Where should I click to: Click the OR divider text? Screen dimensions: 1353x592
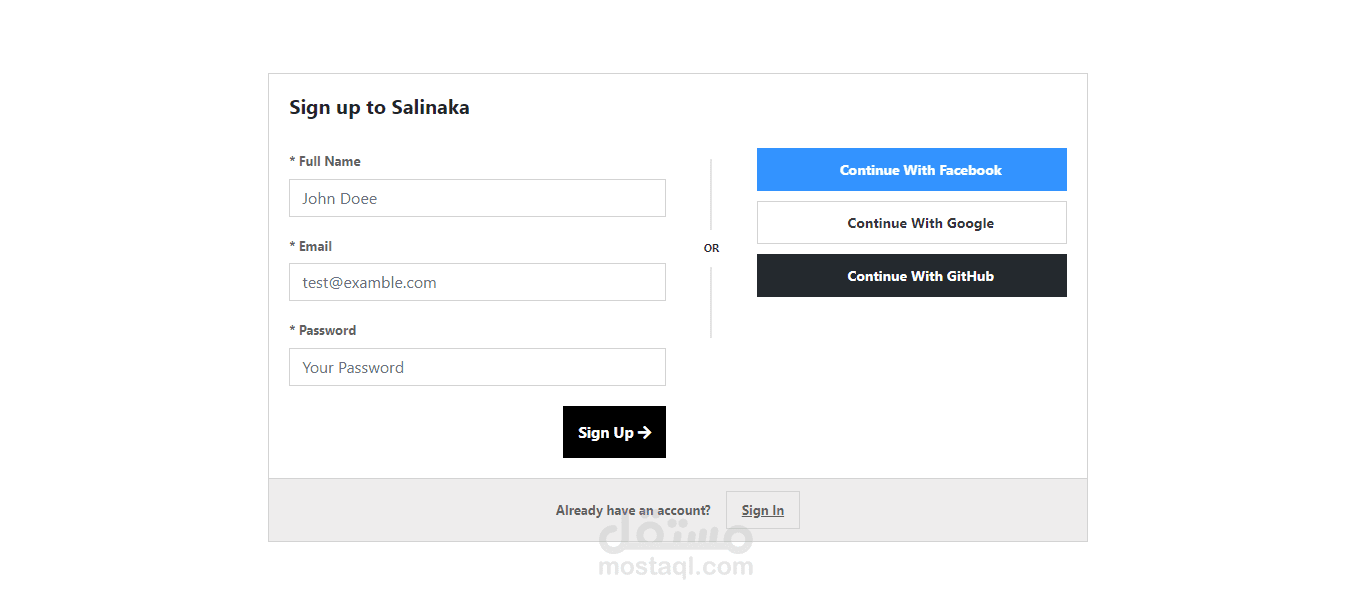tap(711, 248)
